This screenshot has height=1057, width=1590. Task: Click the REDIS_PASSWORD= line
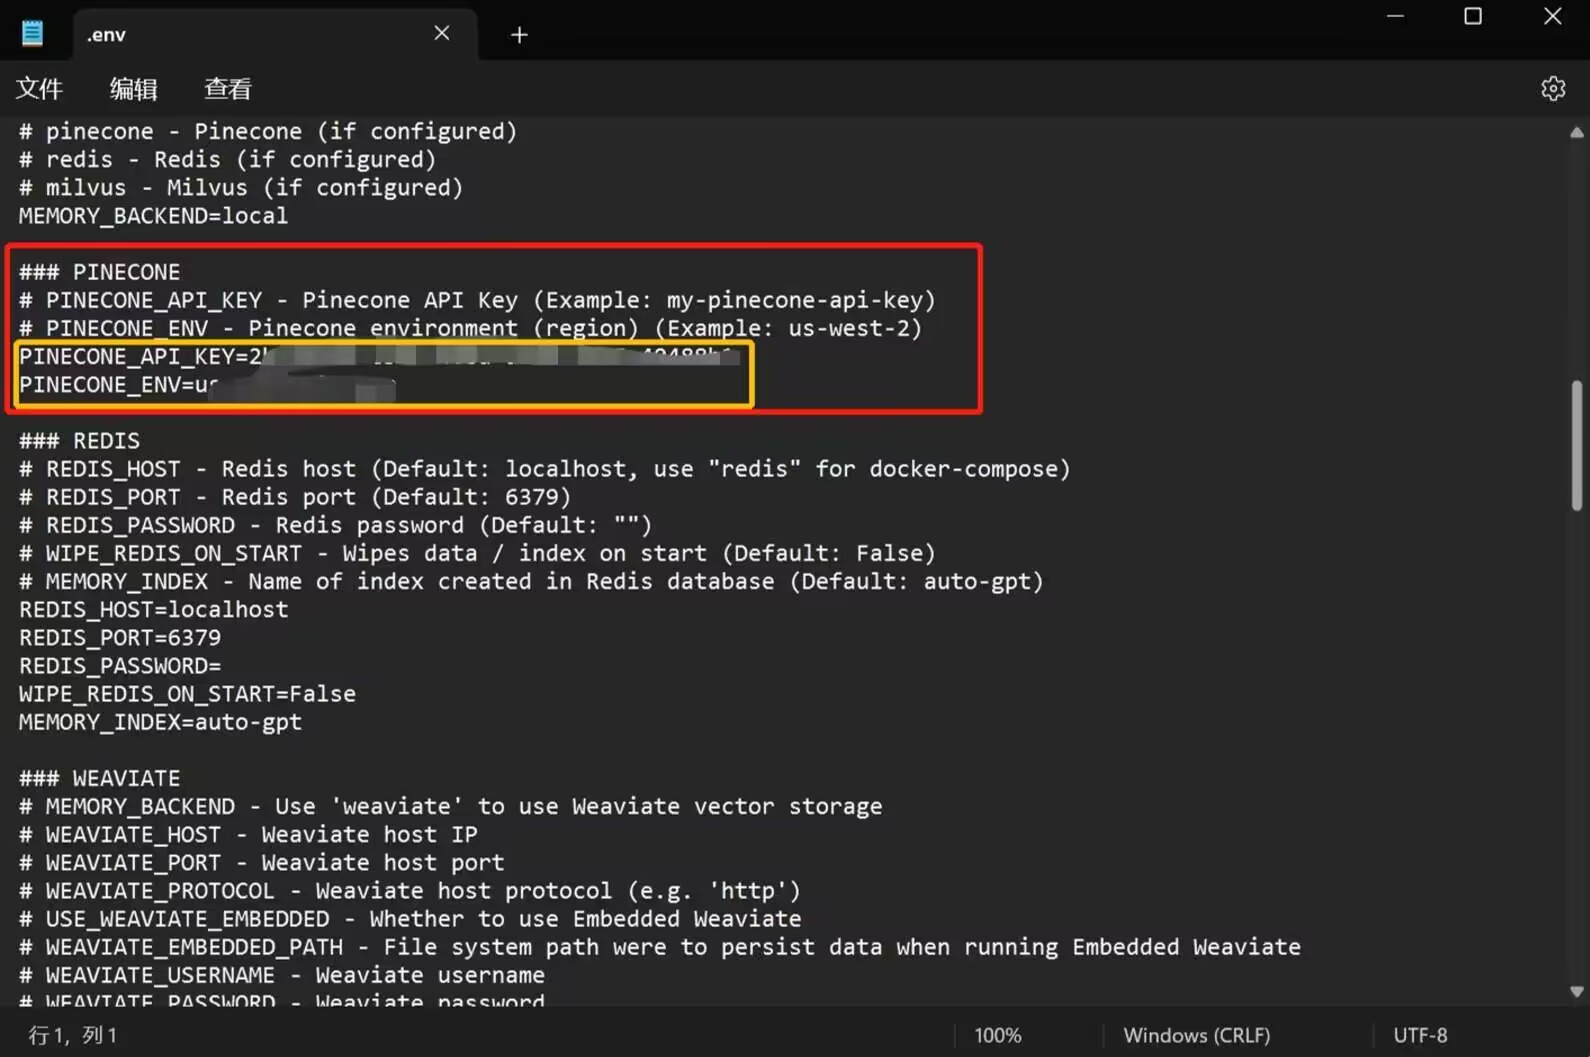[120, 666]
